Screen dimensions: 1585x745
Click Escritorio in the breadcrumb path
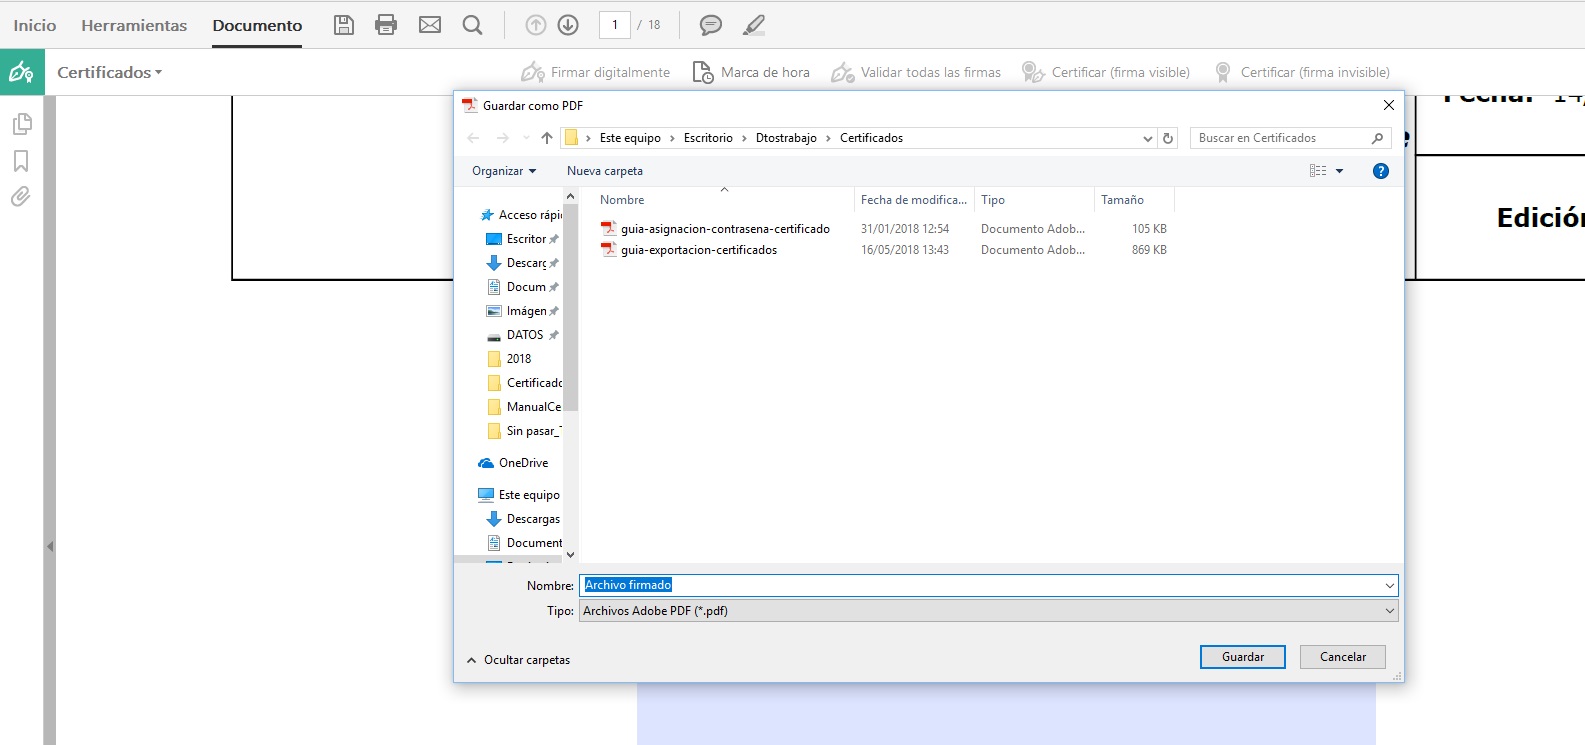pyautogui.click(x=708, y=138)
